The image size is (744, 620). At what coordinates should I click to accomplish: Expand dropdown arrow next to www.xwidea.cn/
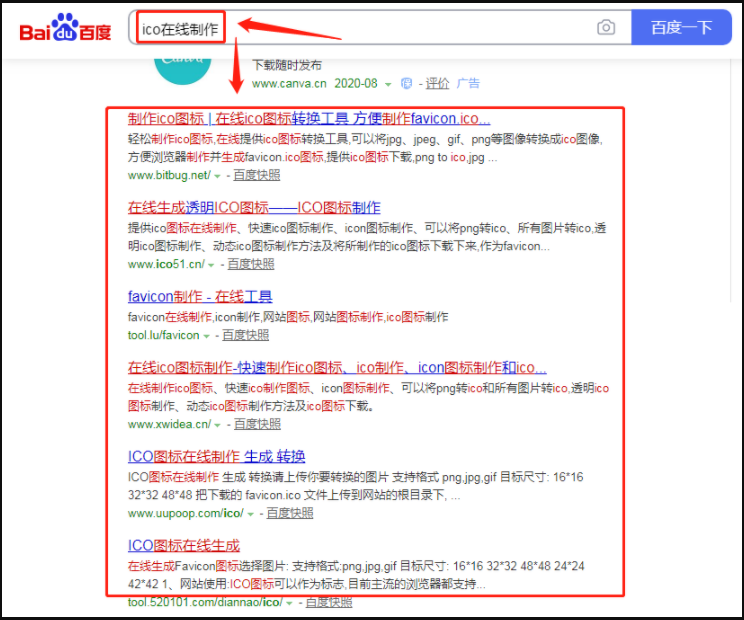coord(217,425)
